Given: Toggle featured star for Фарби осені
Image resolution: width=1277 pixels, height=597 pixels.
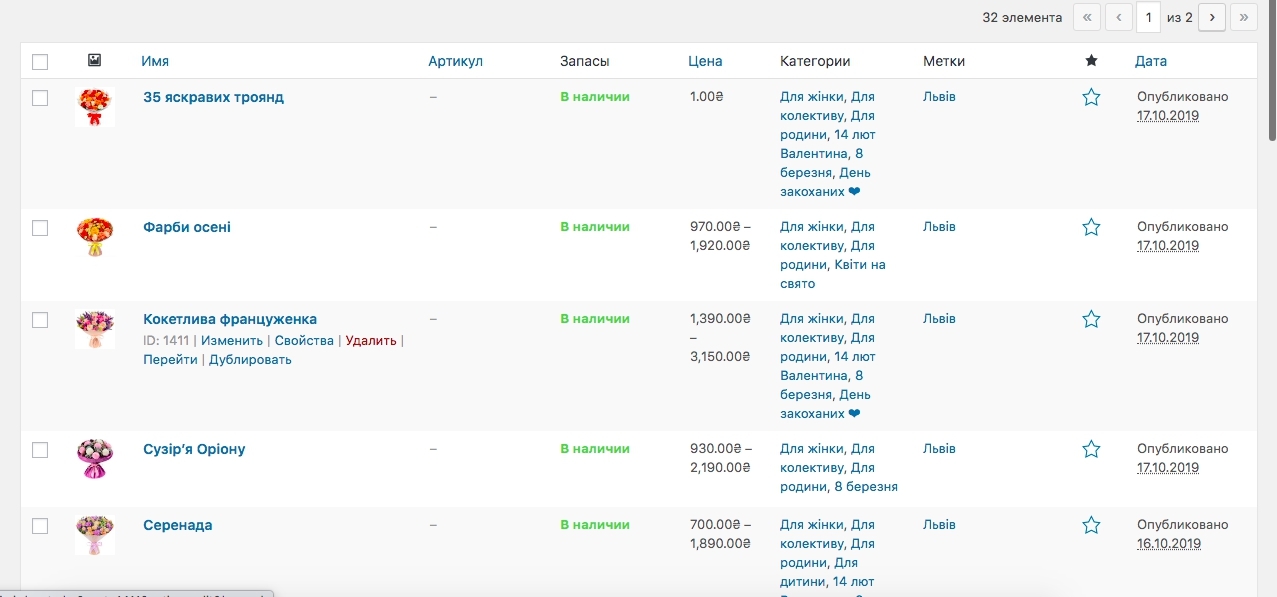Looking at the screenshot, I should click(1091, 227).
